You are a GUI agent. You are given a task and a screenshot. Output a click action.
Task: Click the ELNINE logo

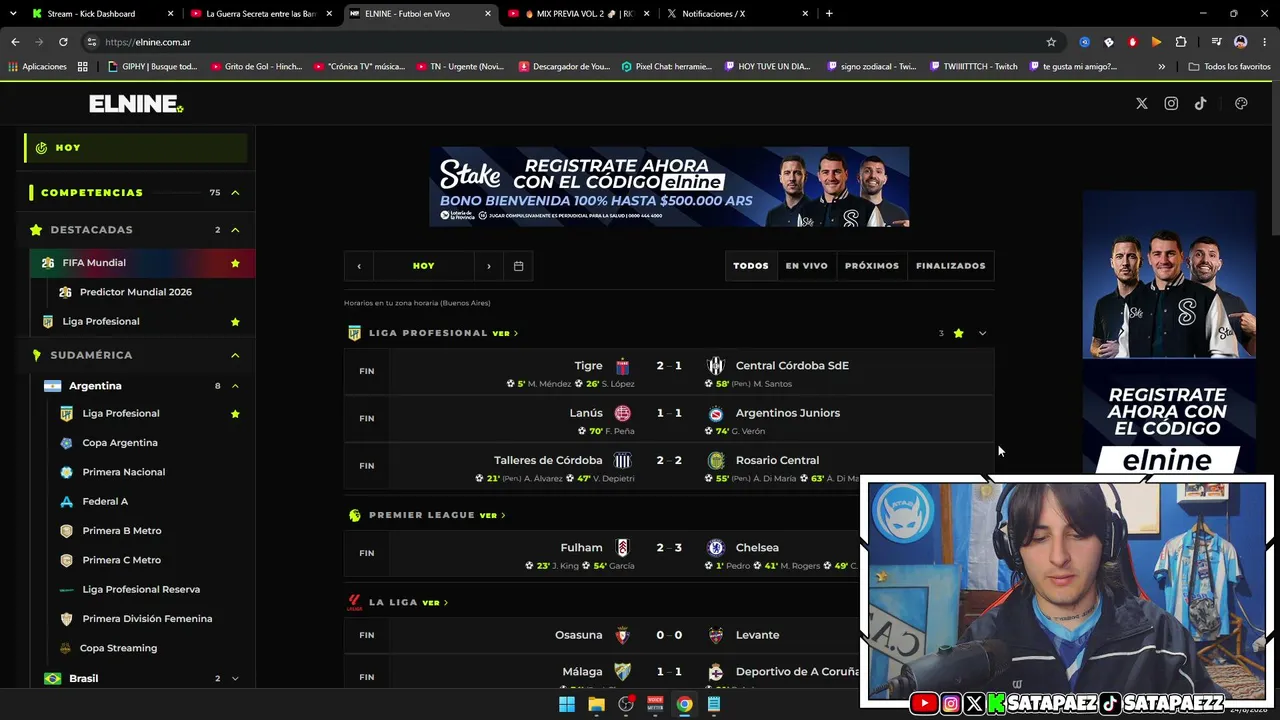[x=136, y=104]
